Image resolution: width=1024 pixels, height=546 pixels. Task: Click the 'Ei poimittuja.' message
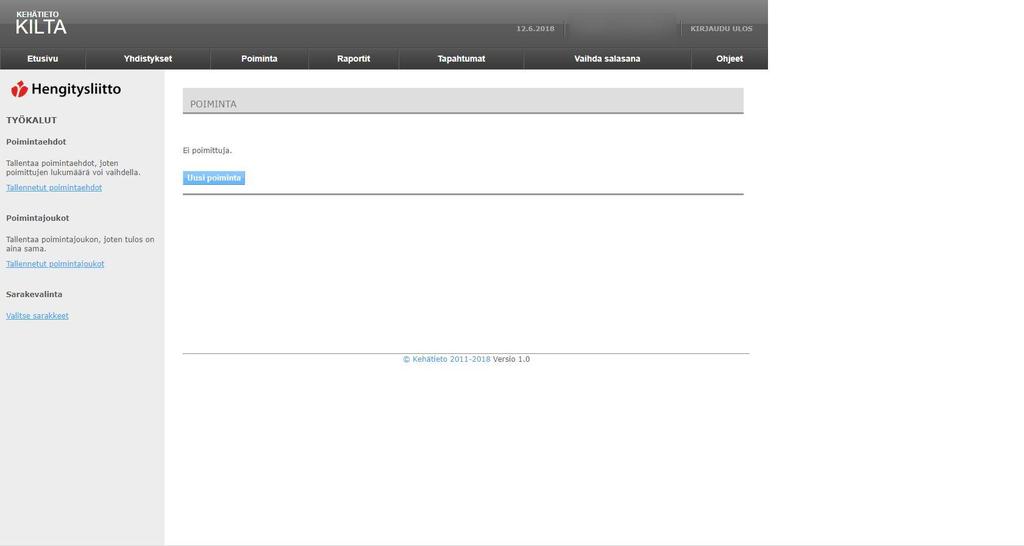pyautogui.click(x=207, y=151)
